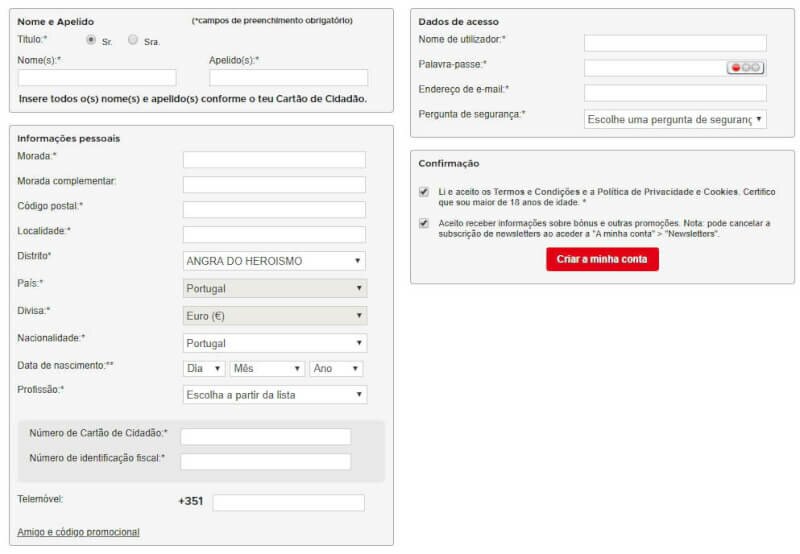800x554 pixels.
Task: Focus the Número de identificação fiscal field
Action: 265,462
